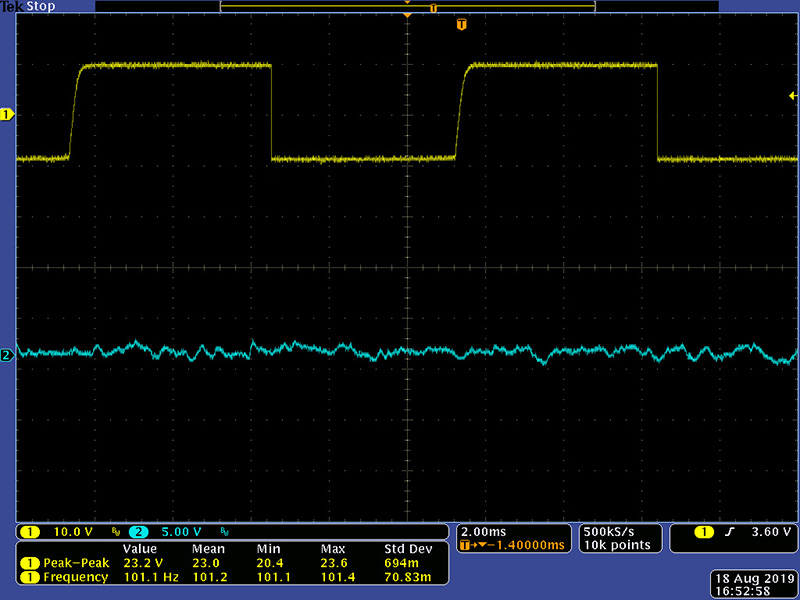Click the 500kS/s sample rate readout
The image size is (800, 600).
coord(609,531)
